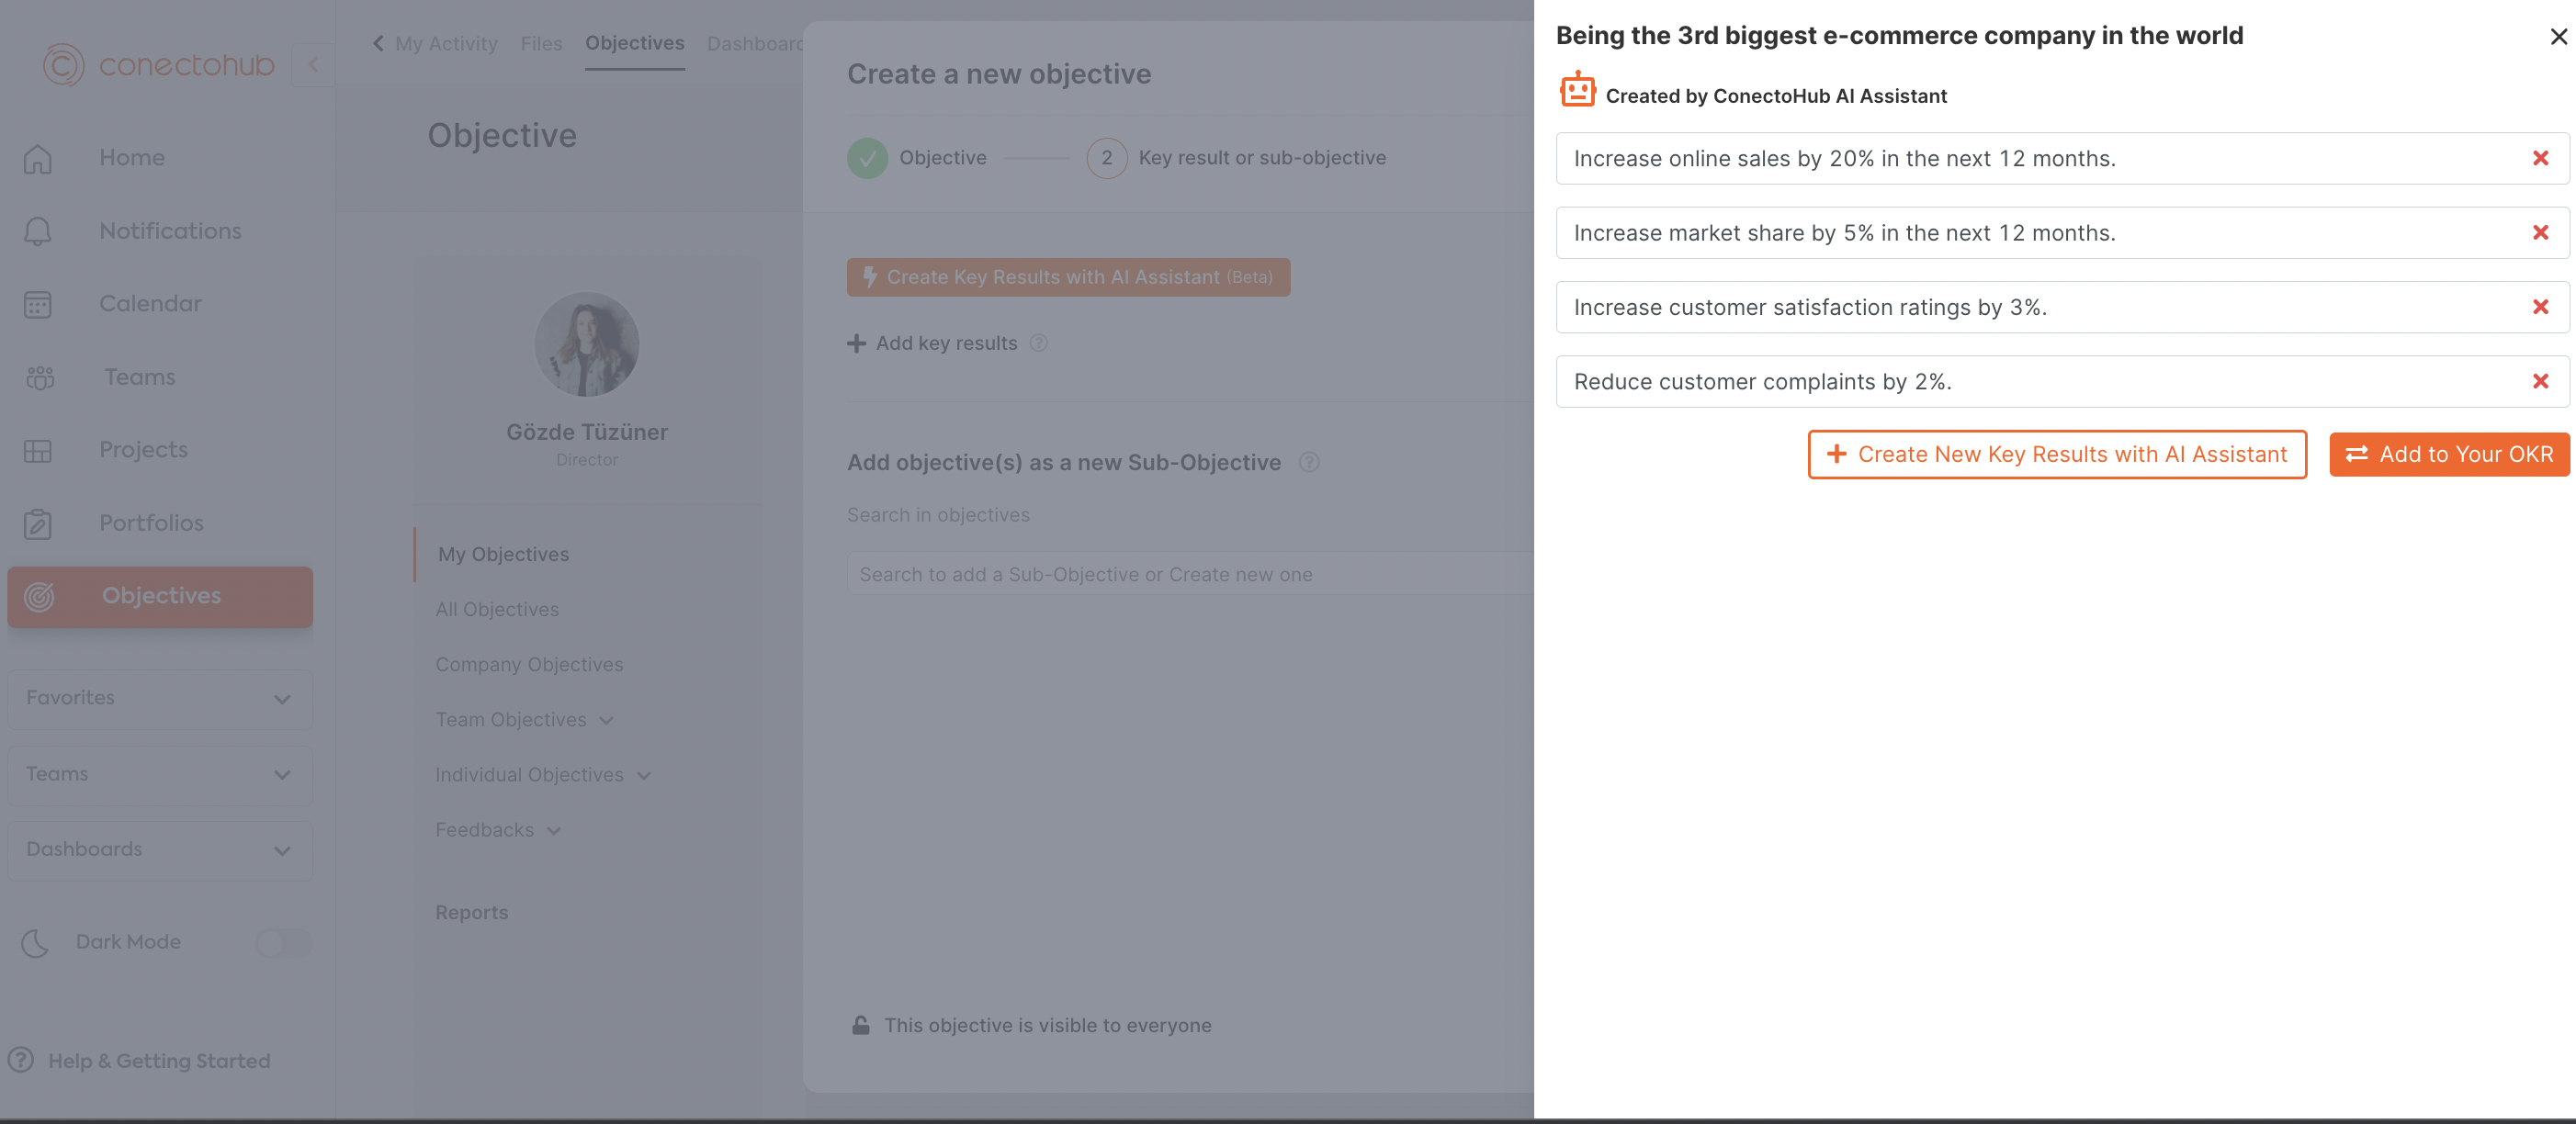Select the Objectives top tab

(x=635, y=43)
